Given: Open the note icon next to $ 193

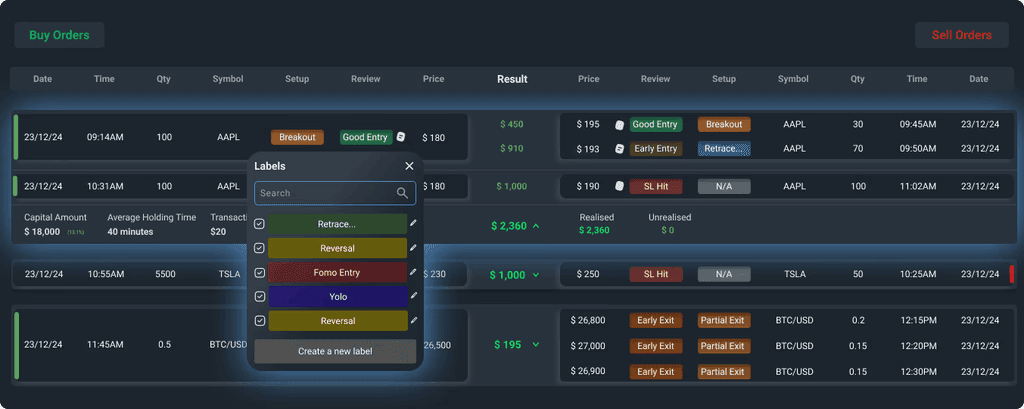Looking at the screenshot, I should 620,149.
